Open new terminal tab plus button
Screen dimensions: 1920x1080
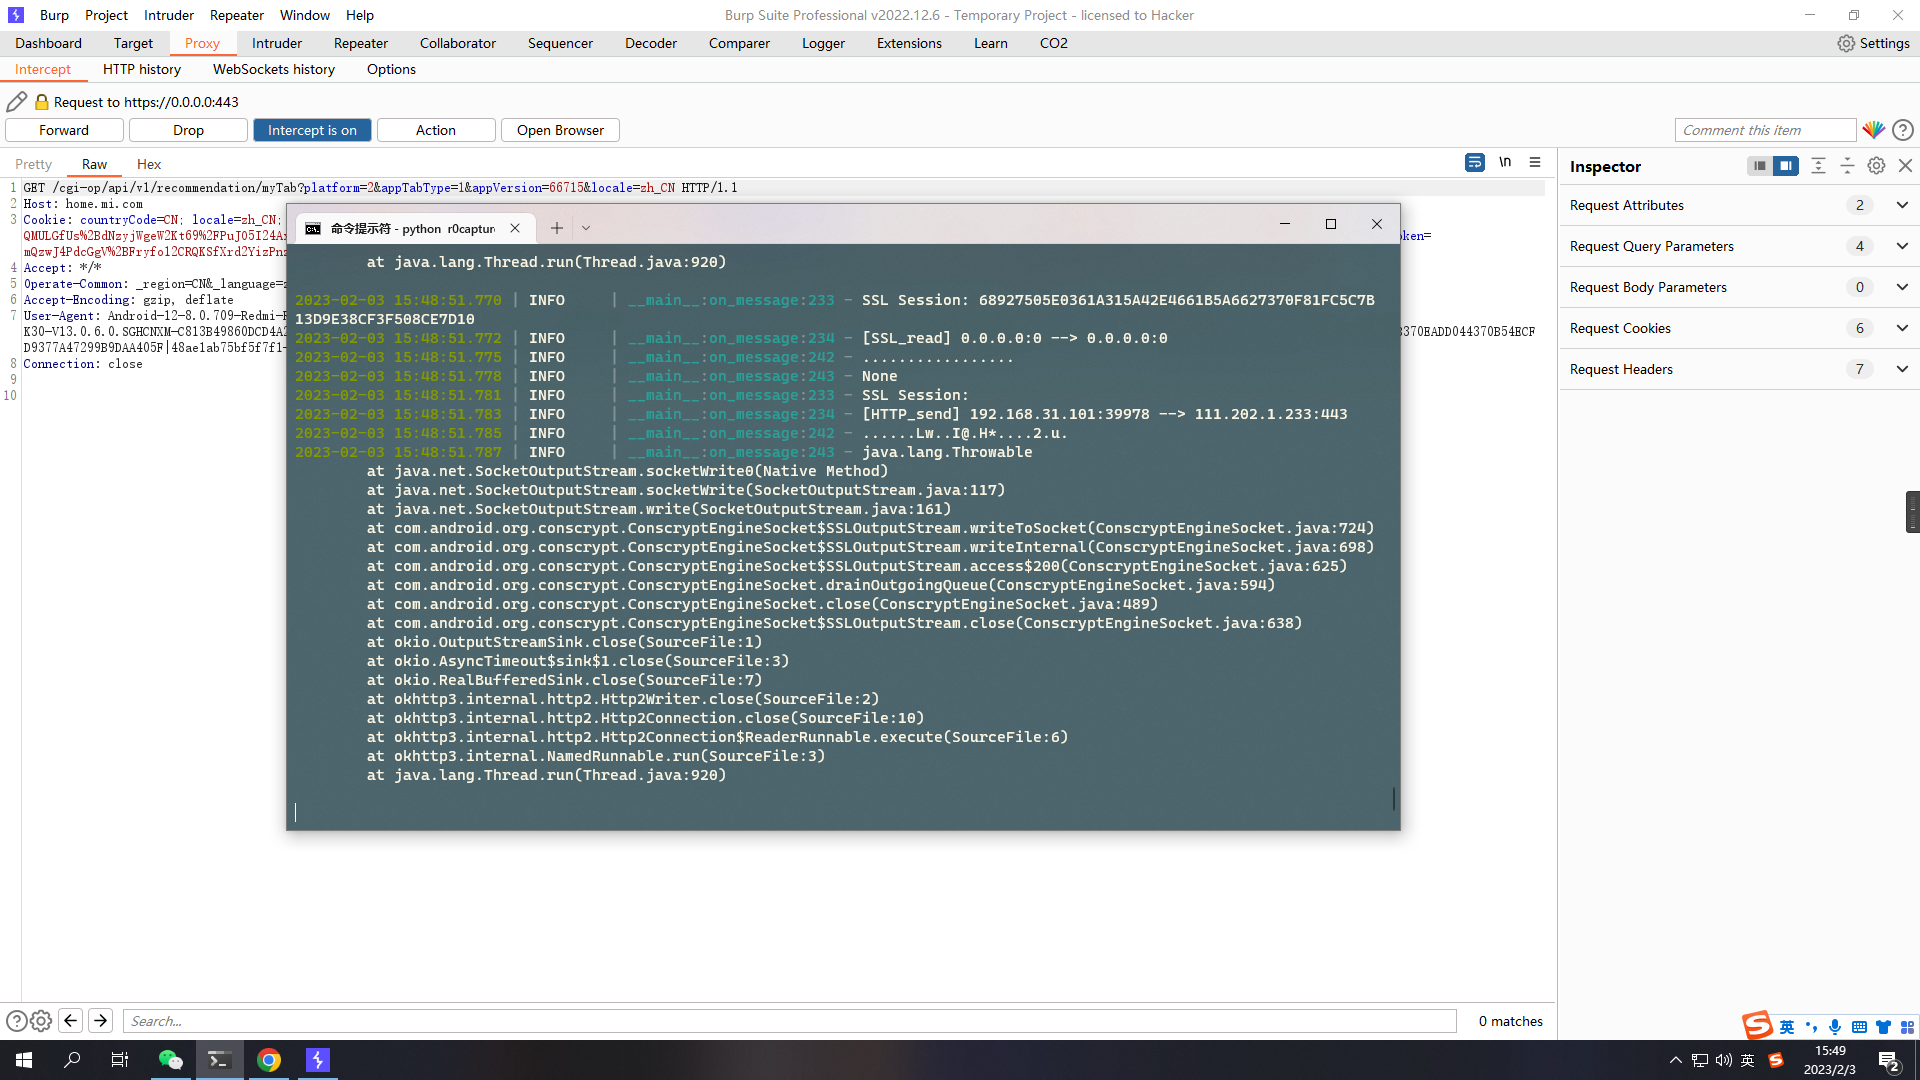(x=556, y=228)
